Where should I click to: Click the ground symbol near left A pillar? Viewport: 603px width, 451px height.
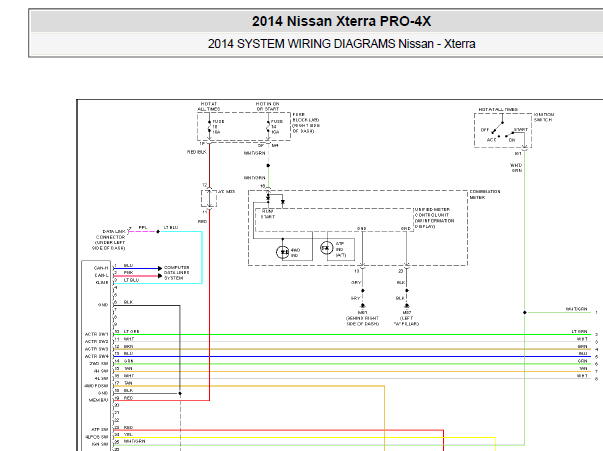(x=407, y=306)
